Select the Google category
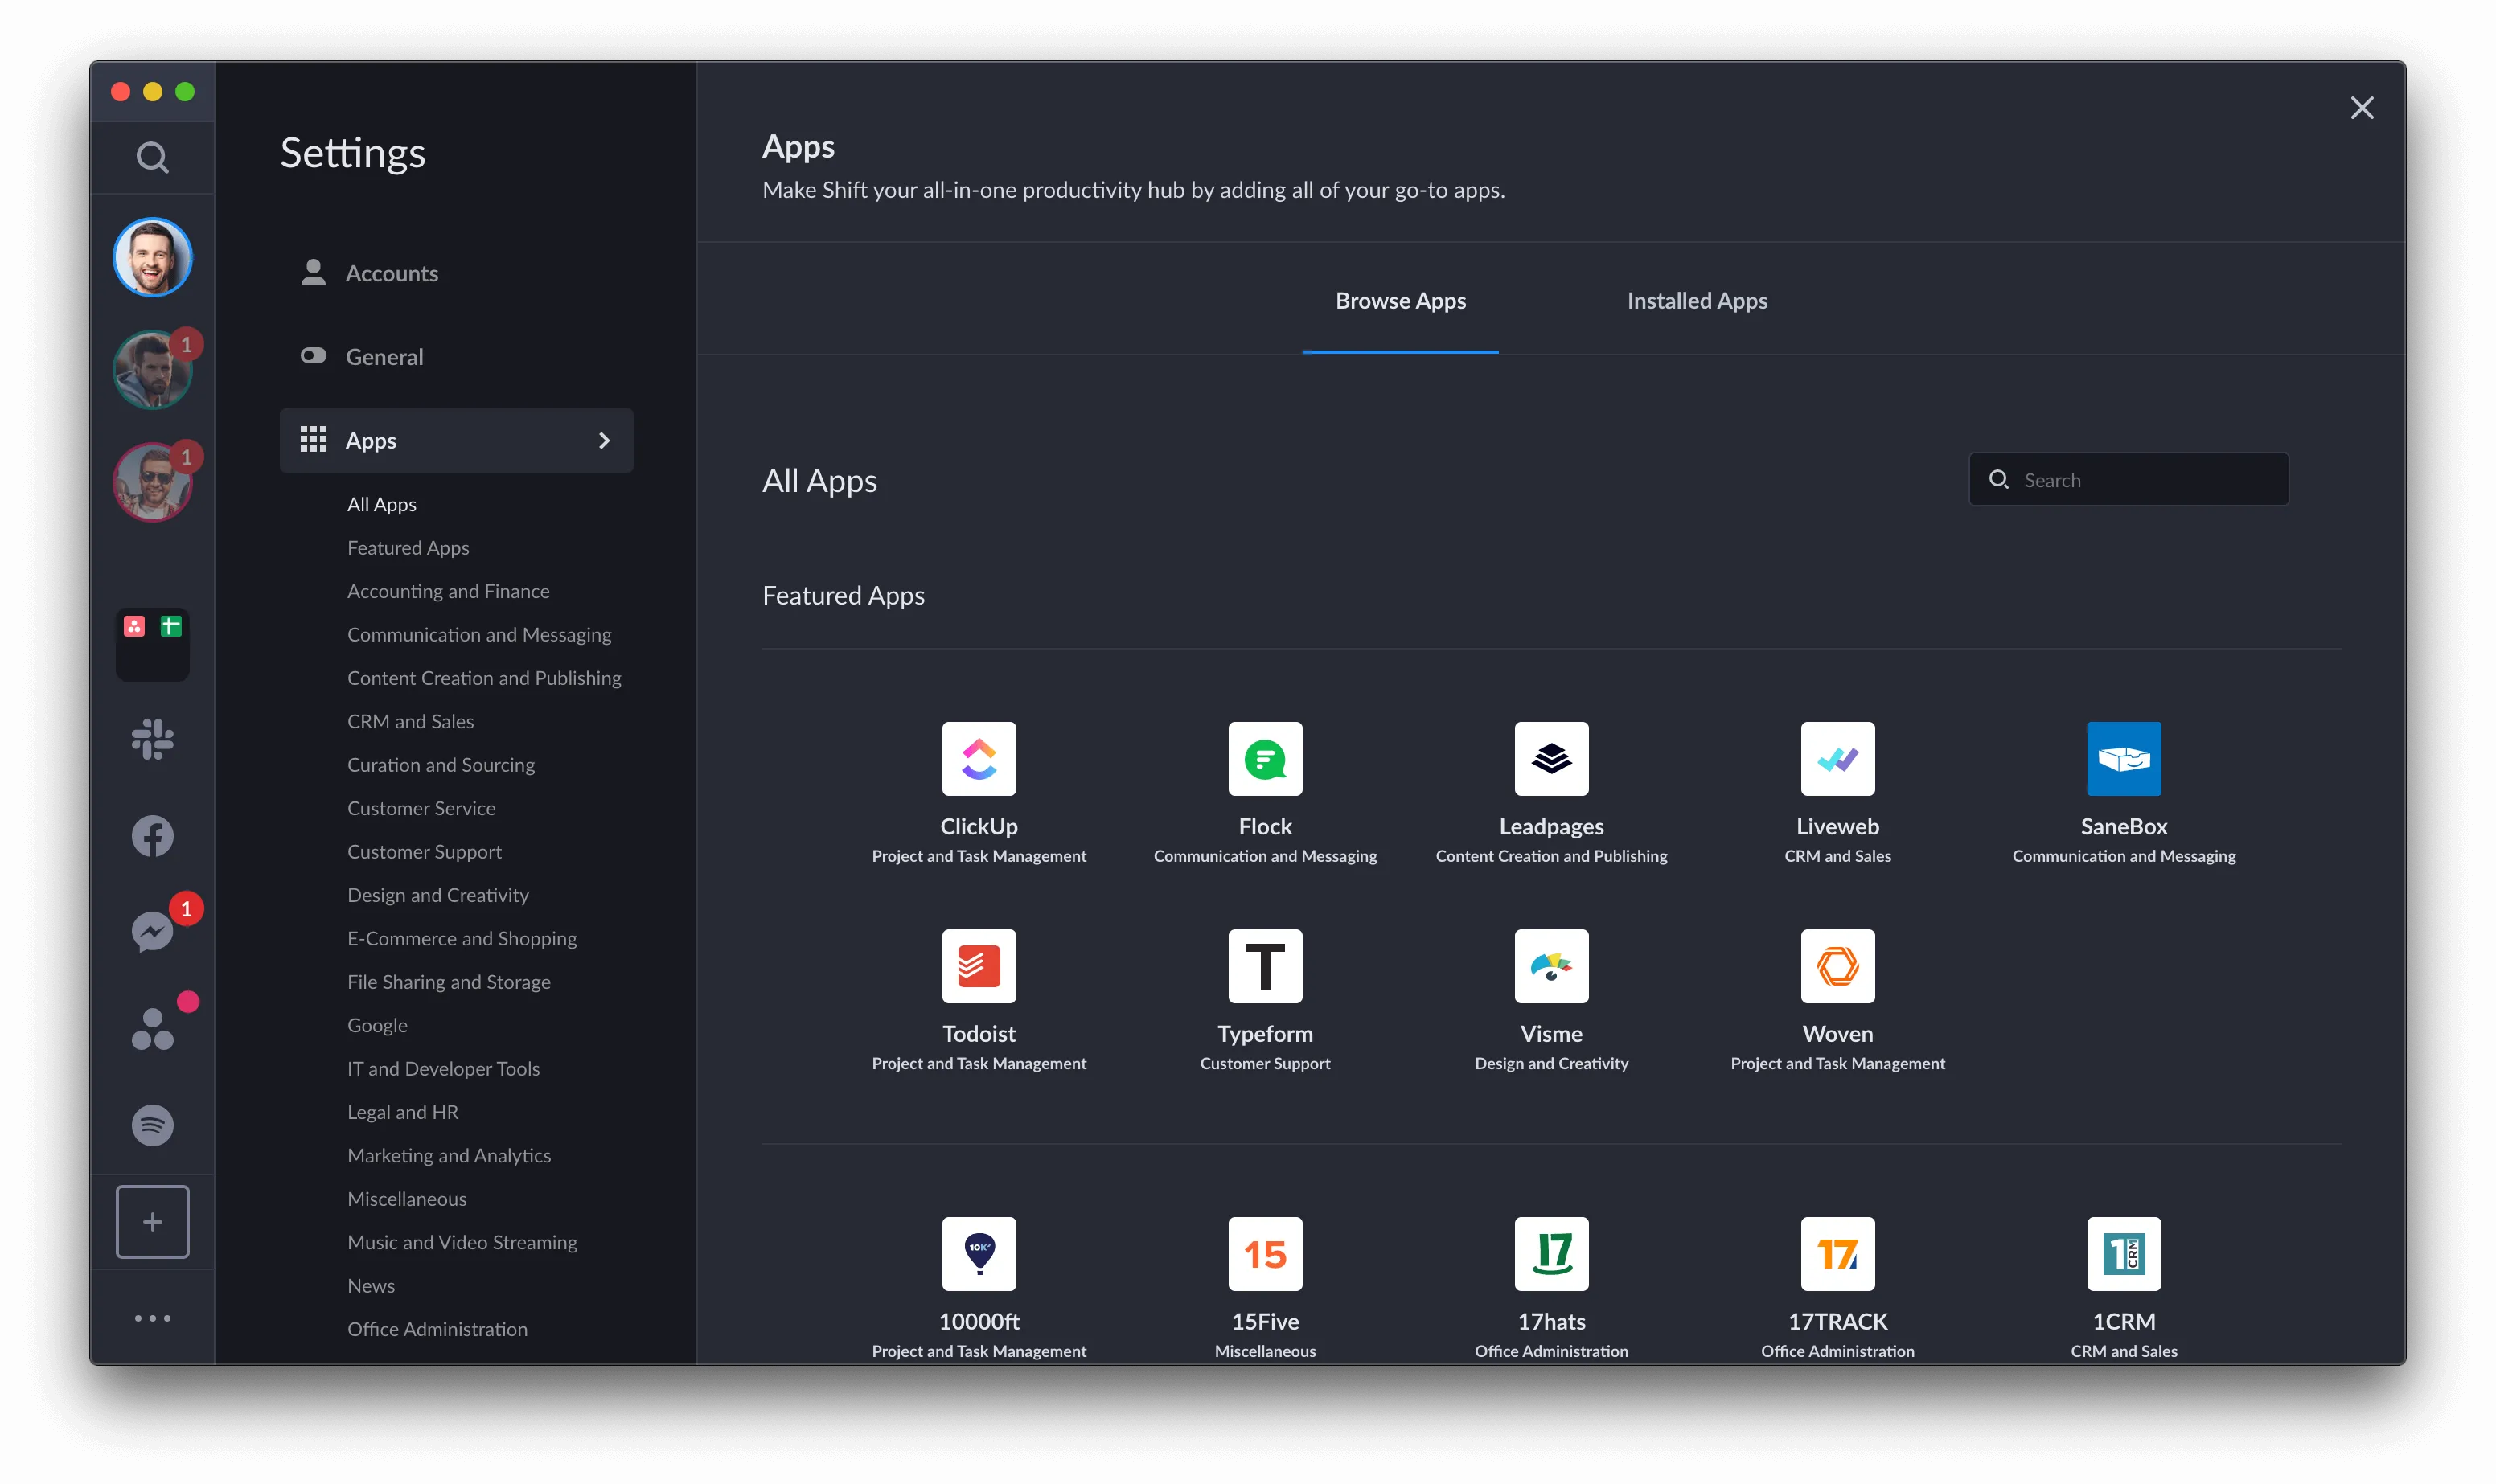The width and height of the screenshot is (2496, 1484). (377, 1025)
